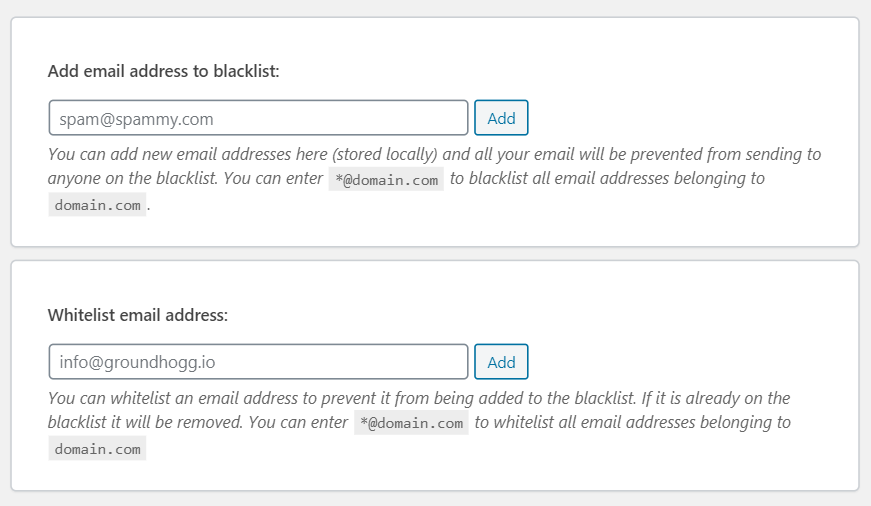Click the blacklist email address input field
Viewport: 871px width, 506px height.
pos(258,118)
